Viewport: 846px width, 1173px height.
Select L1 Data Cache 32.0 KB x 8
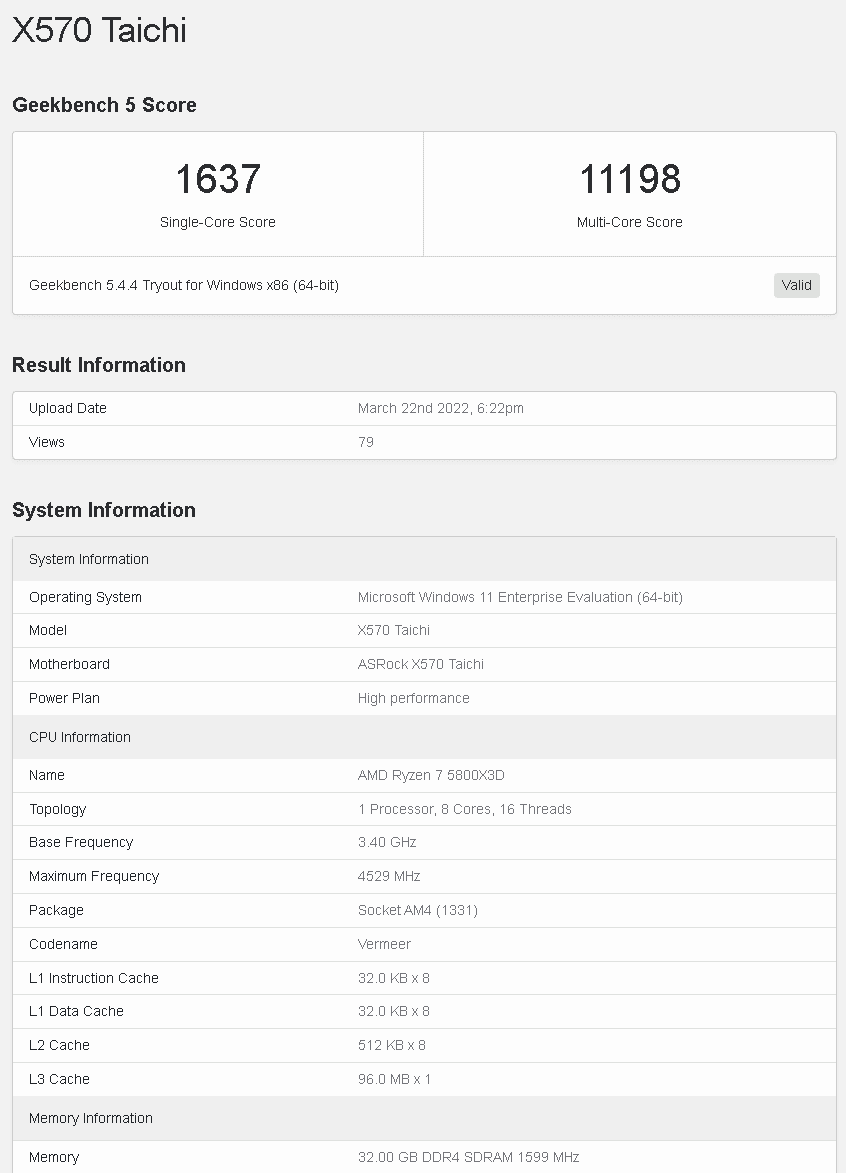(x=393, y=1011)
